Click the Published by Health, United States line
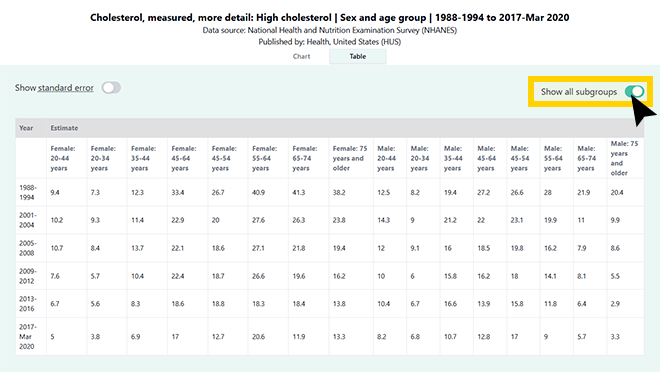This screenshot has width=660, height=372. (x=330, y=42)
